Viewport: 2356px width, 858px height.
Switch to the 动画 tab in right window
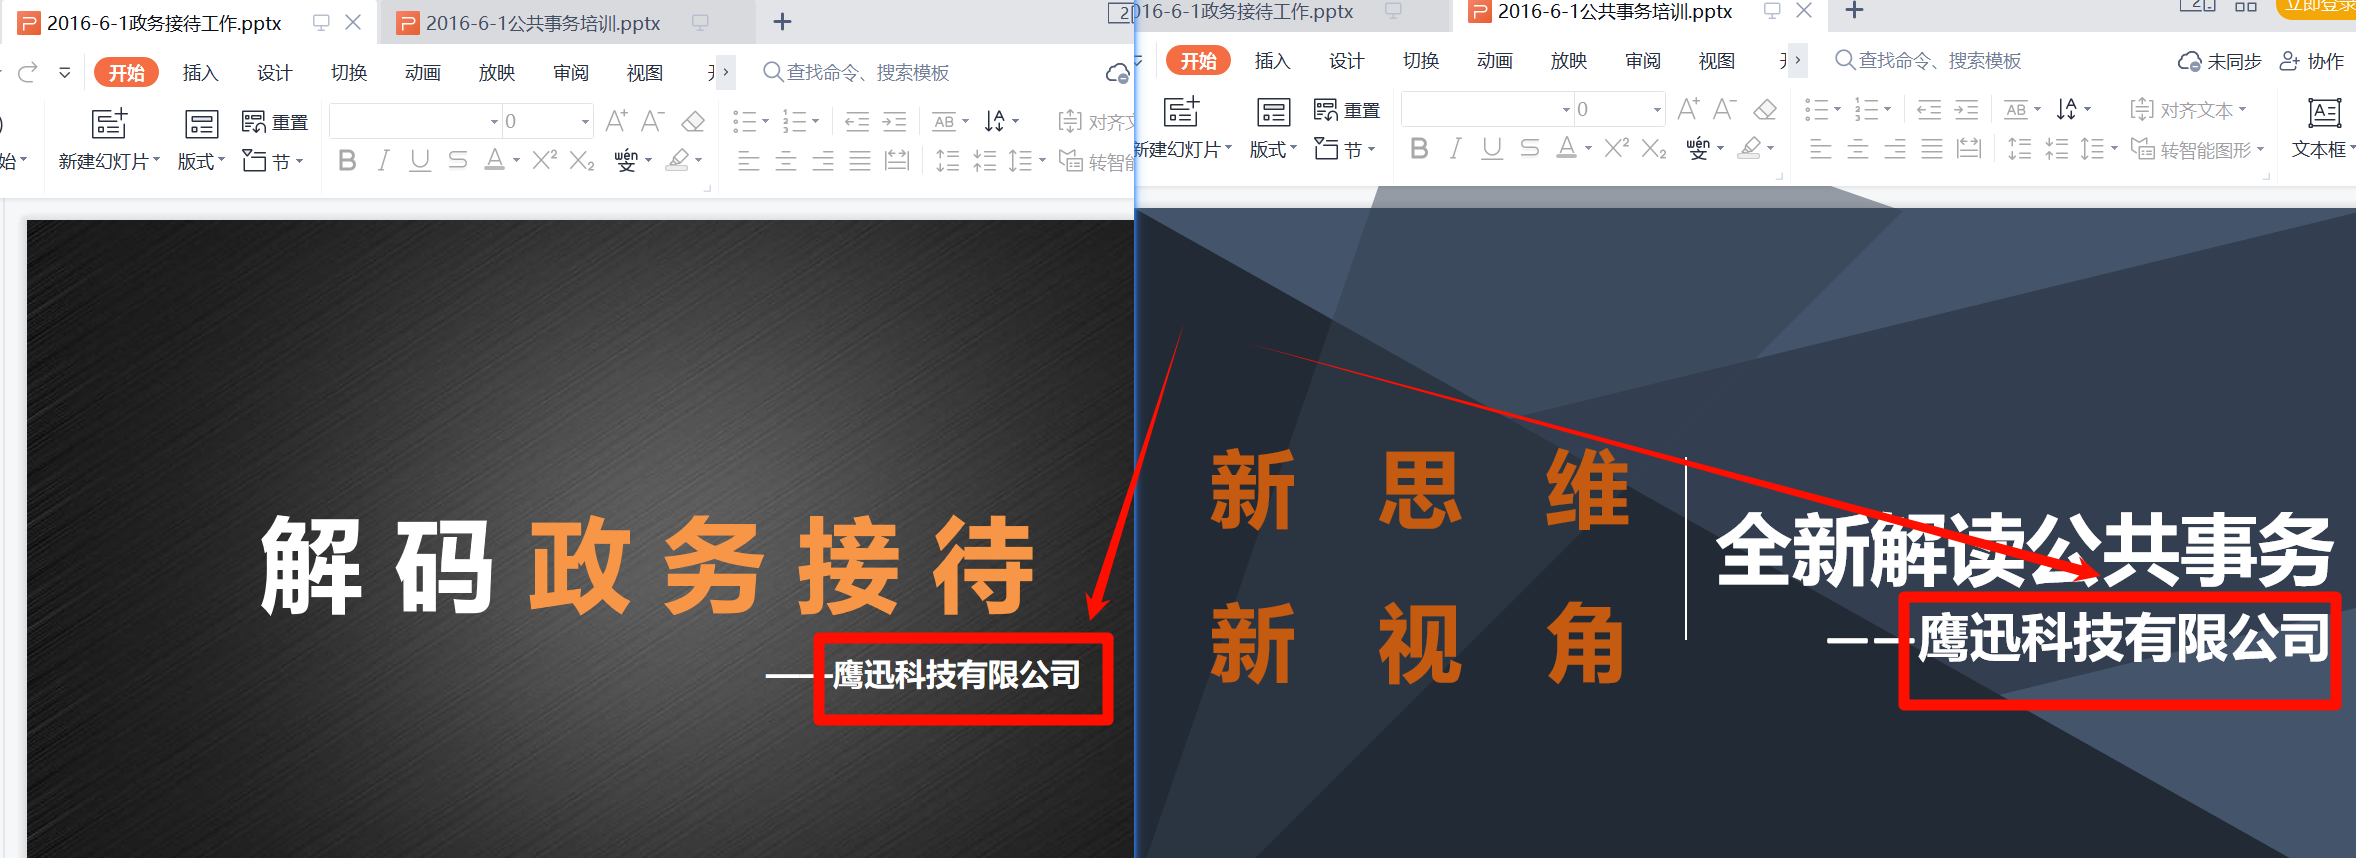pyautogui.click(x=1494, y=61)
